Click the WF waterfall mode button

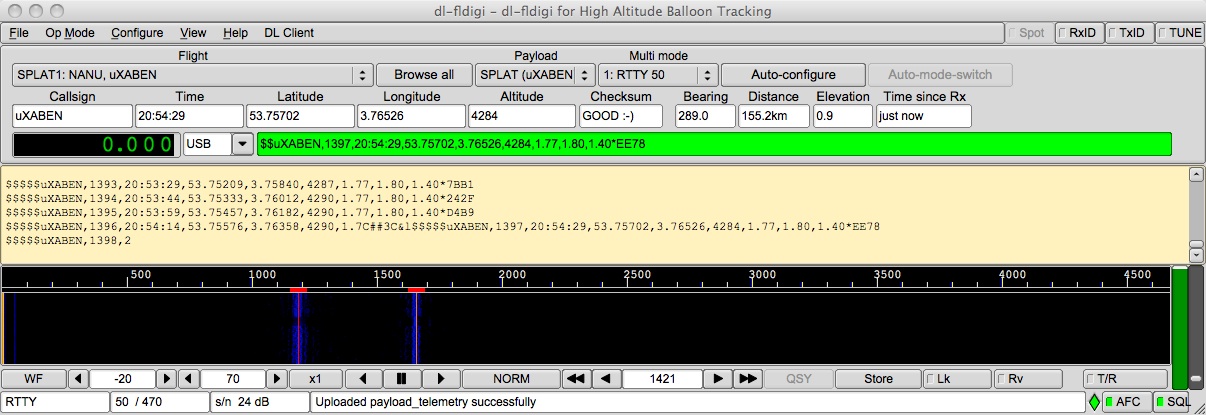33,379
